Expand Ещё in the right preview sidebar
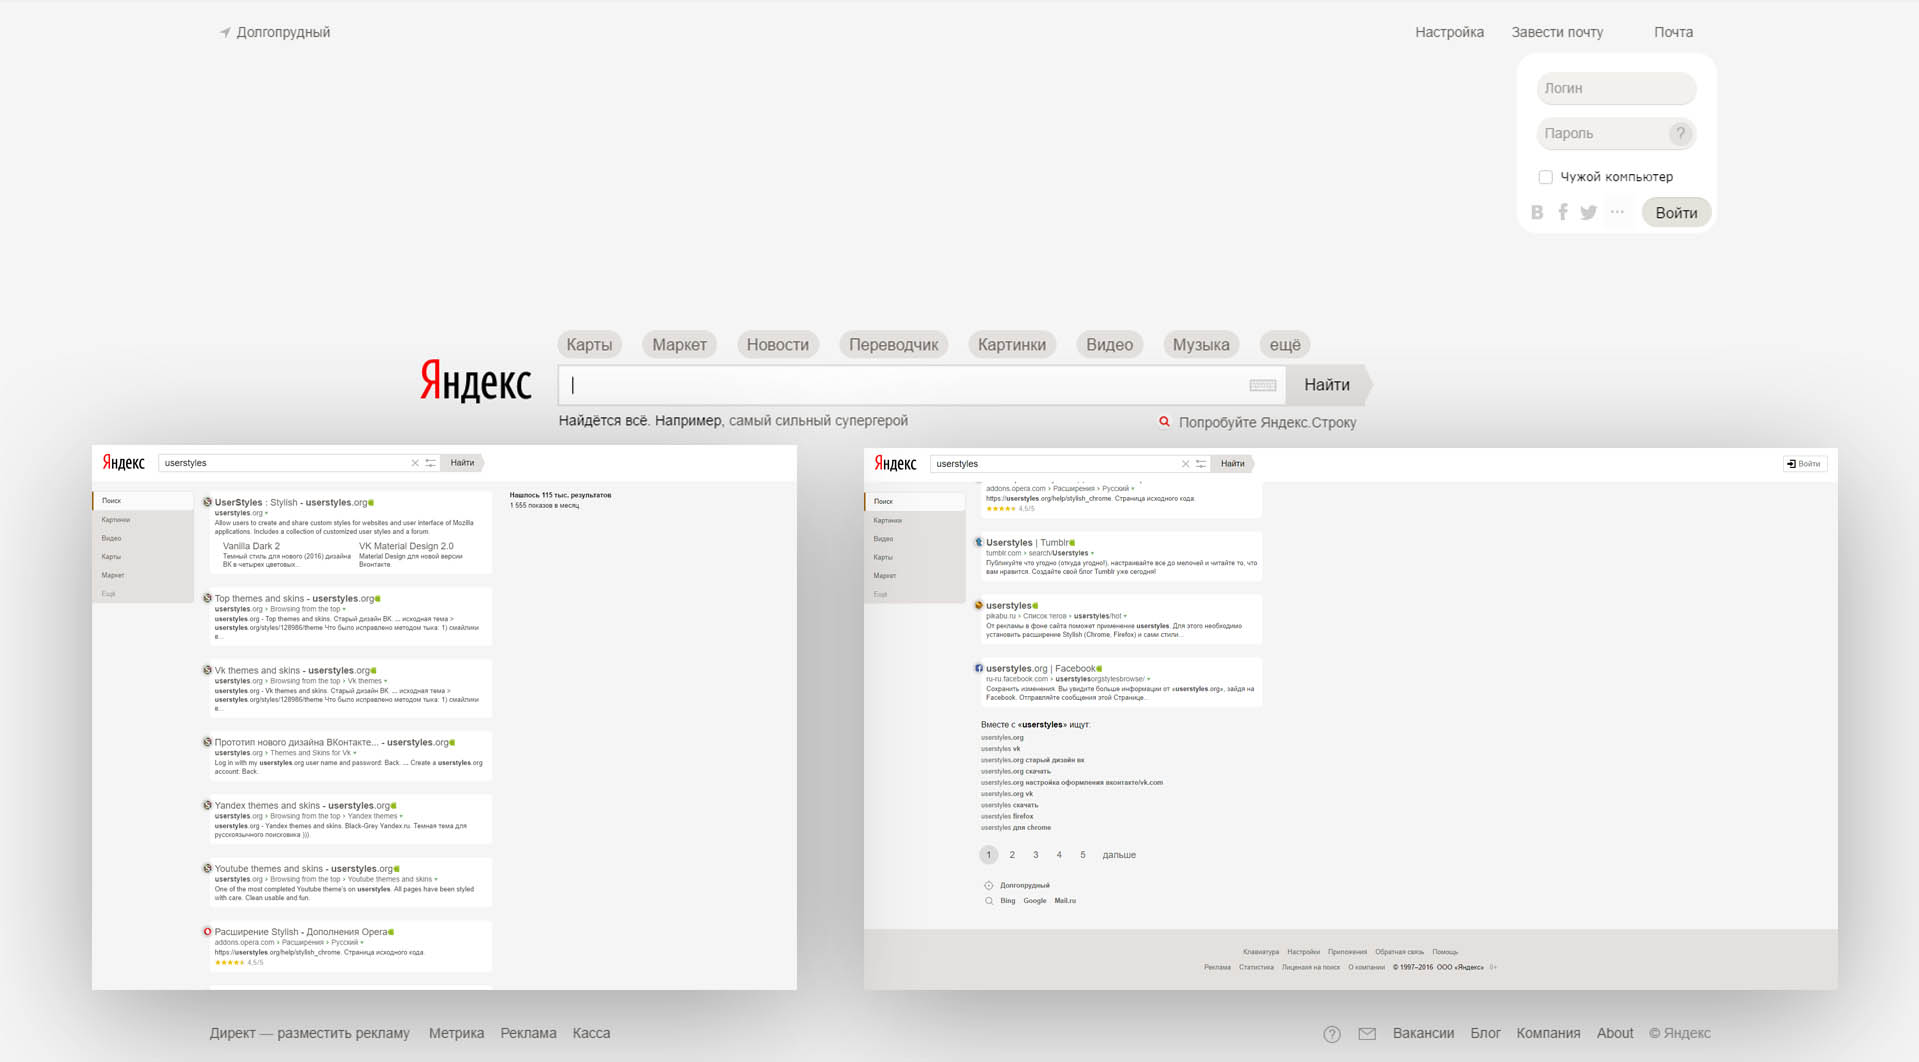The height and width of the screenshot is (1062, 1919). (x=881, y=594)
